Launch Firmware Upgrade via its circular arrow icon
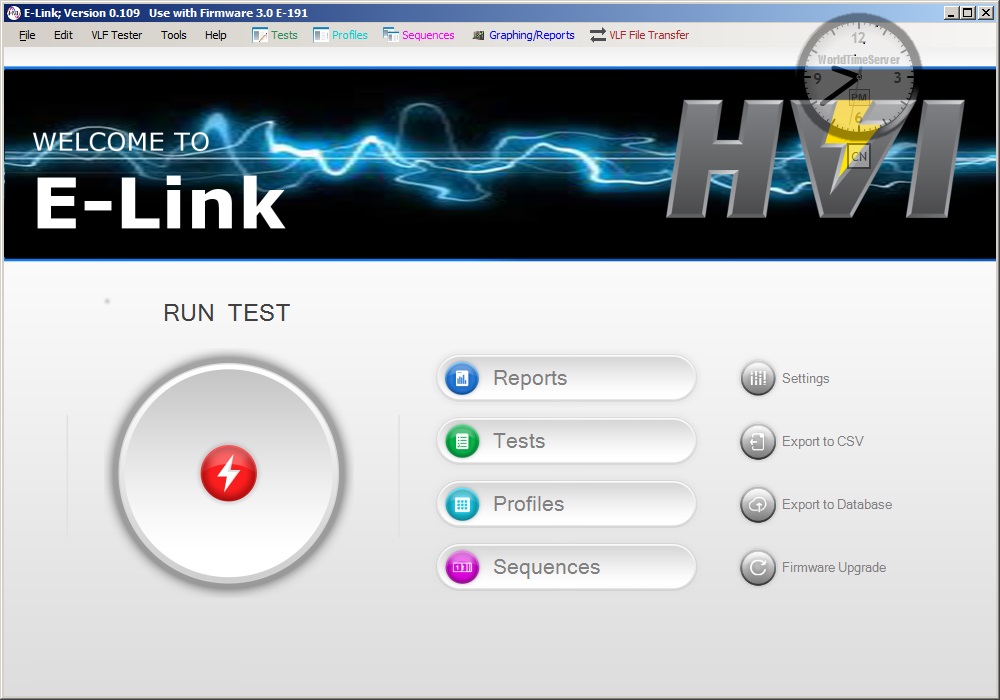Image resolution: width=1000 pixels, height=700 pixels. tap(758, 567)
